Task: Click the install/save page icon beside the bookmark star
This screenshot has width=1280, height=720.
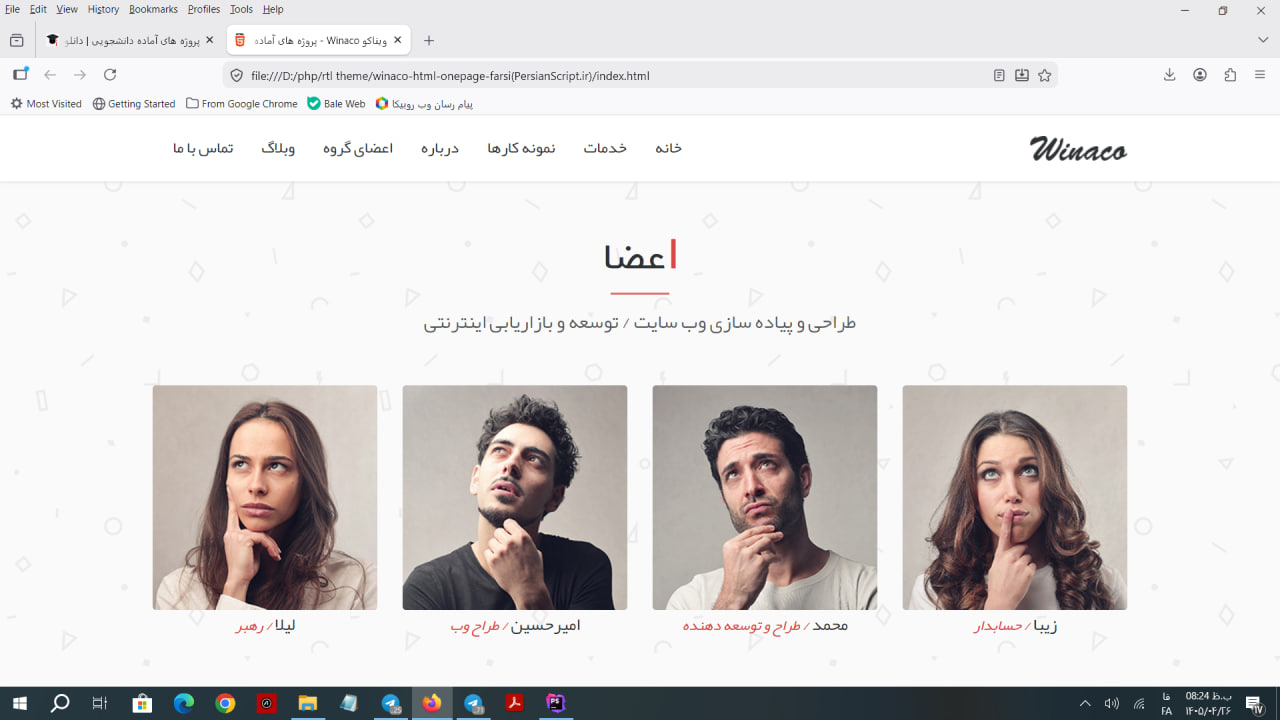Action: pos(1022,75)
